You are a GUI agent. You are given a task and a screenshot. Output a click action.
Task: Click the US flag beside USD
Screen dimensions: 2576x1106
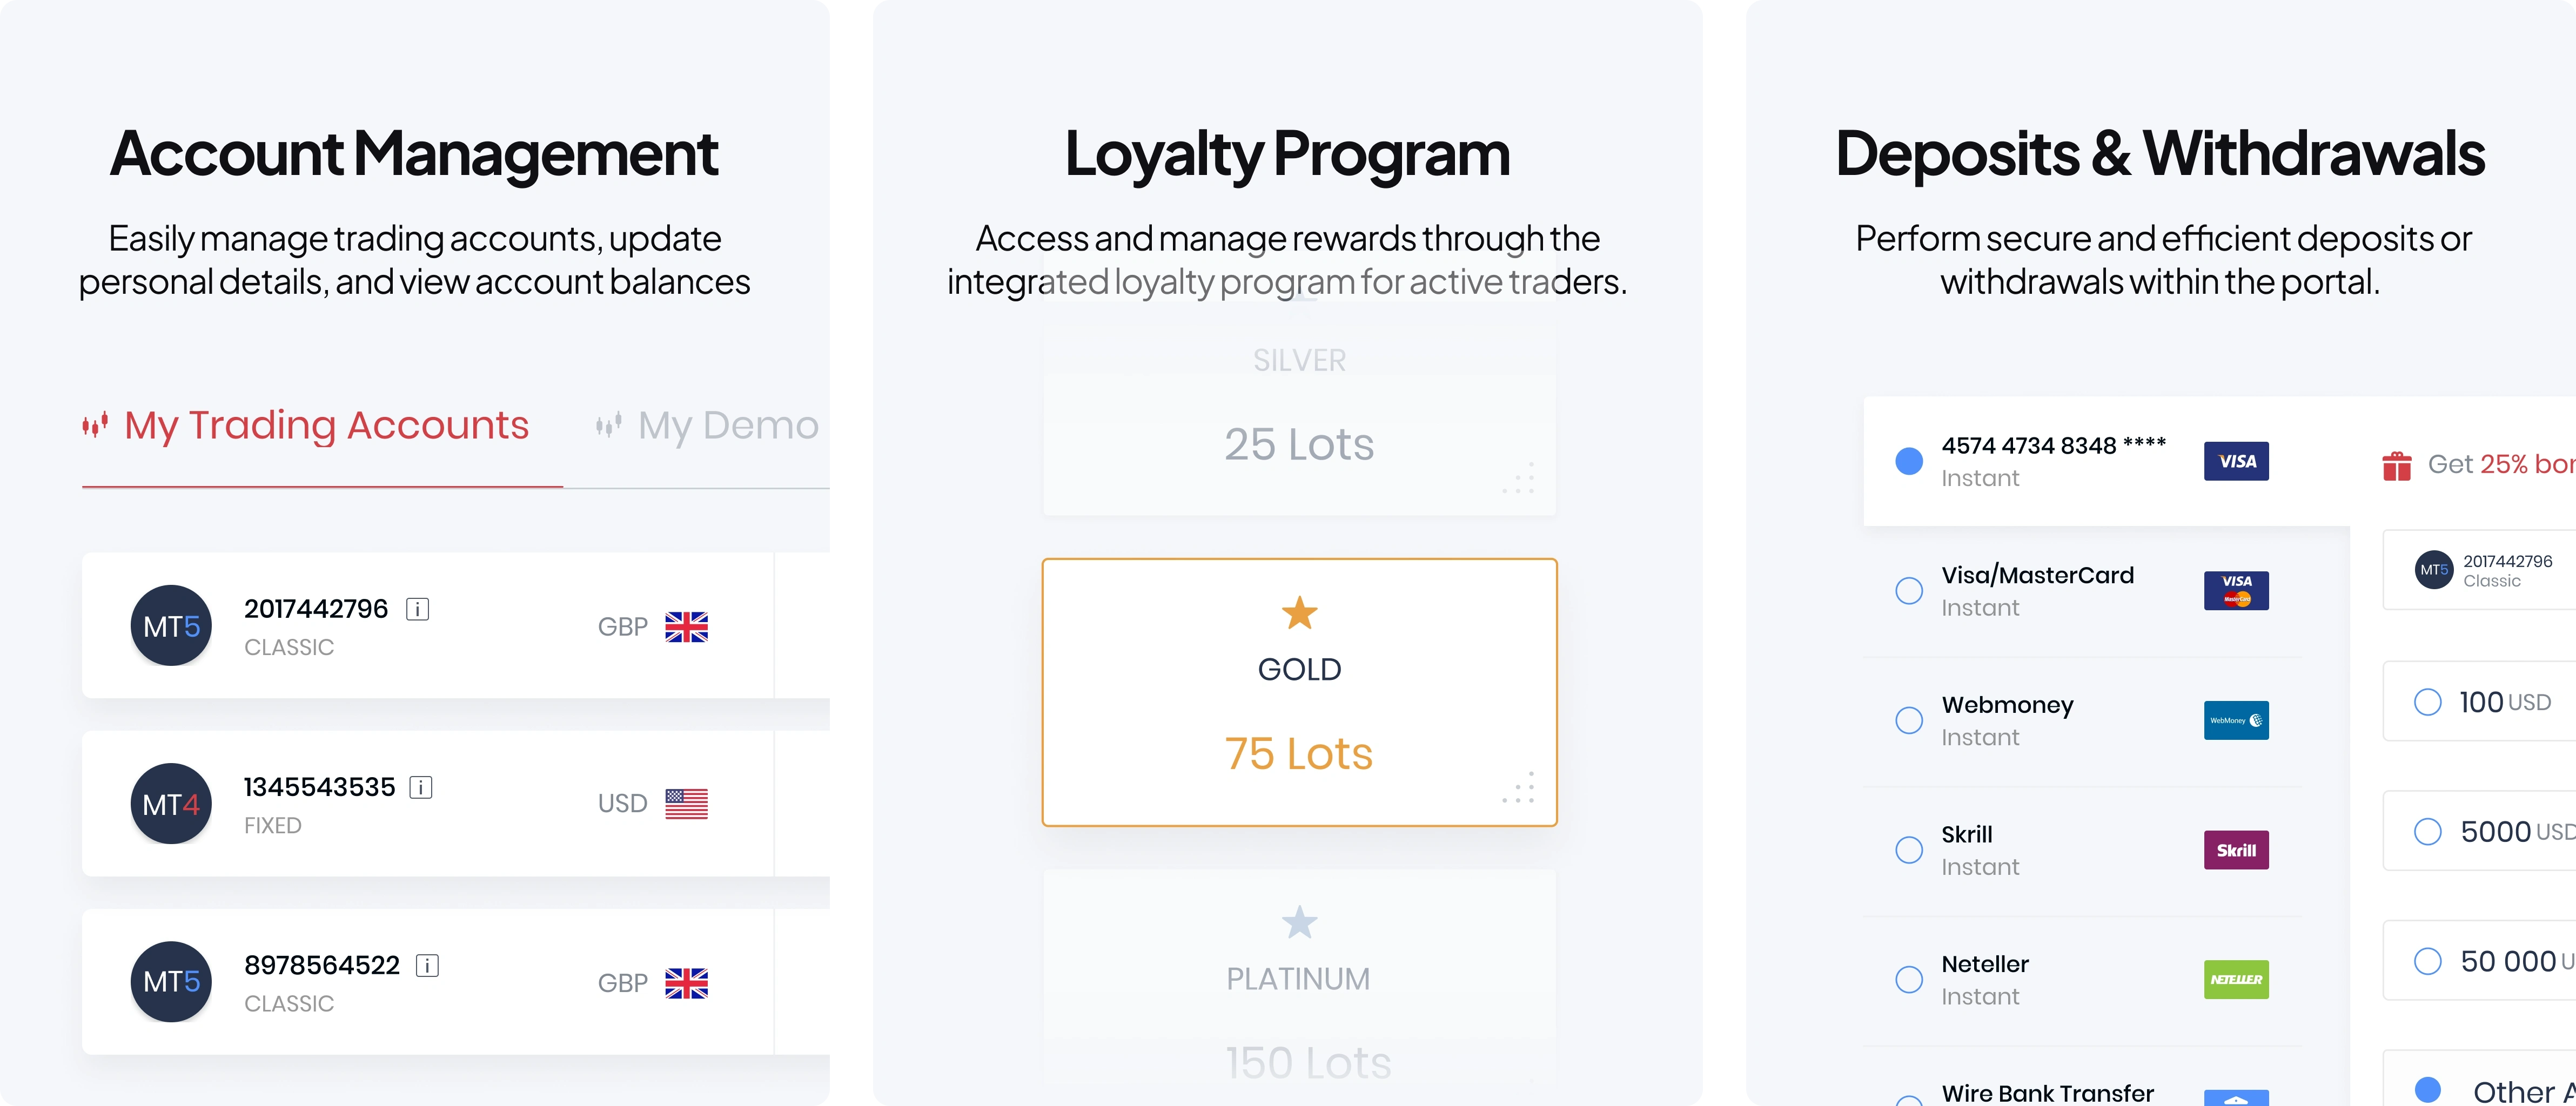[686, 804]
